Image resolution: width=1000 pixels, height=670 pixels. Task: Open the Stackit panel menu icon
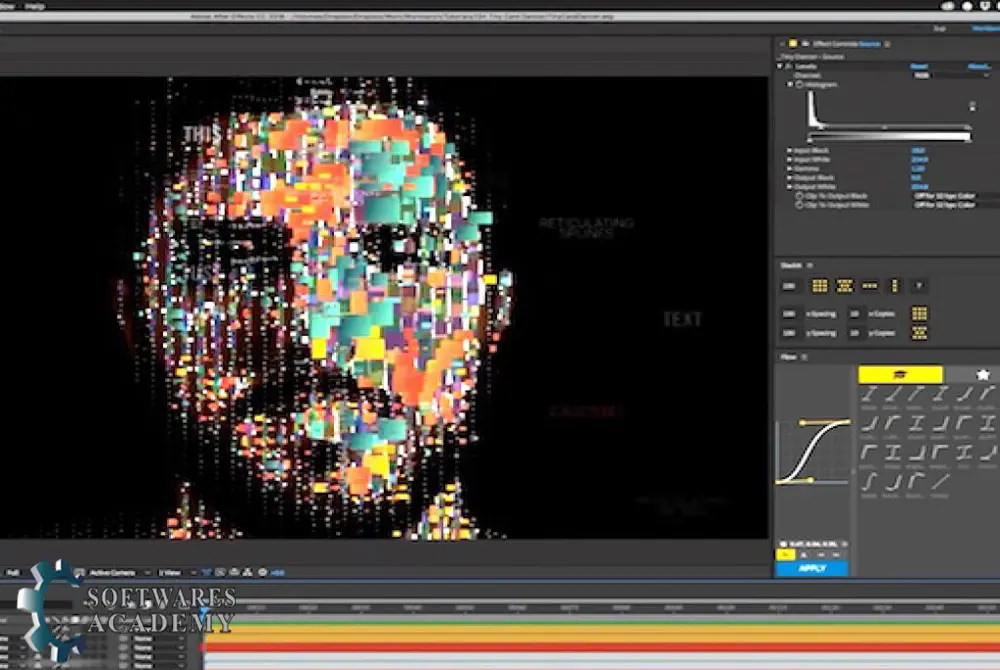[810, 265]
